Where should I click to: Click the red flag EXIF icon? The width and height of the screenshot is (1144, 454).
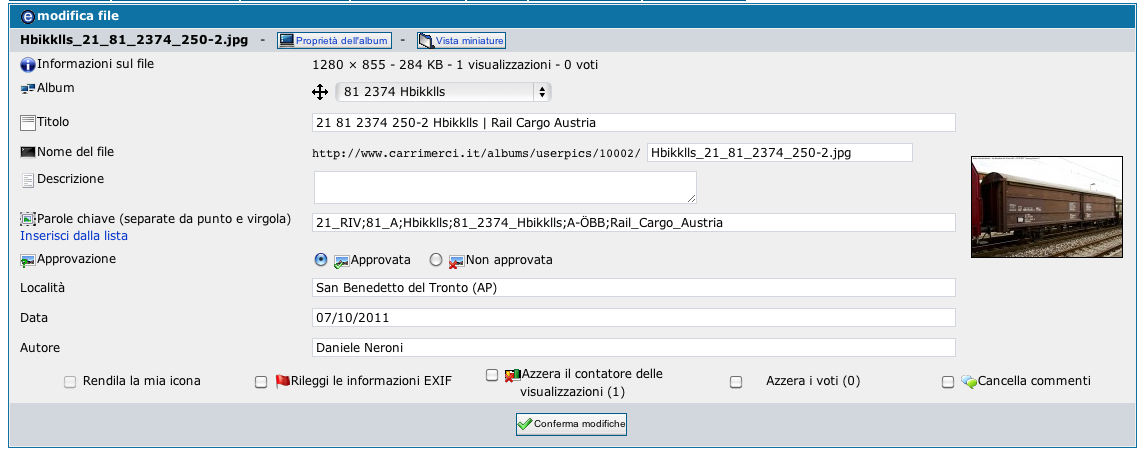point(282,381)
